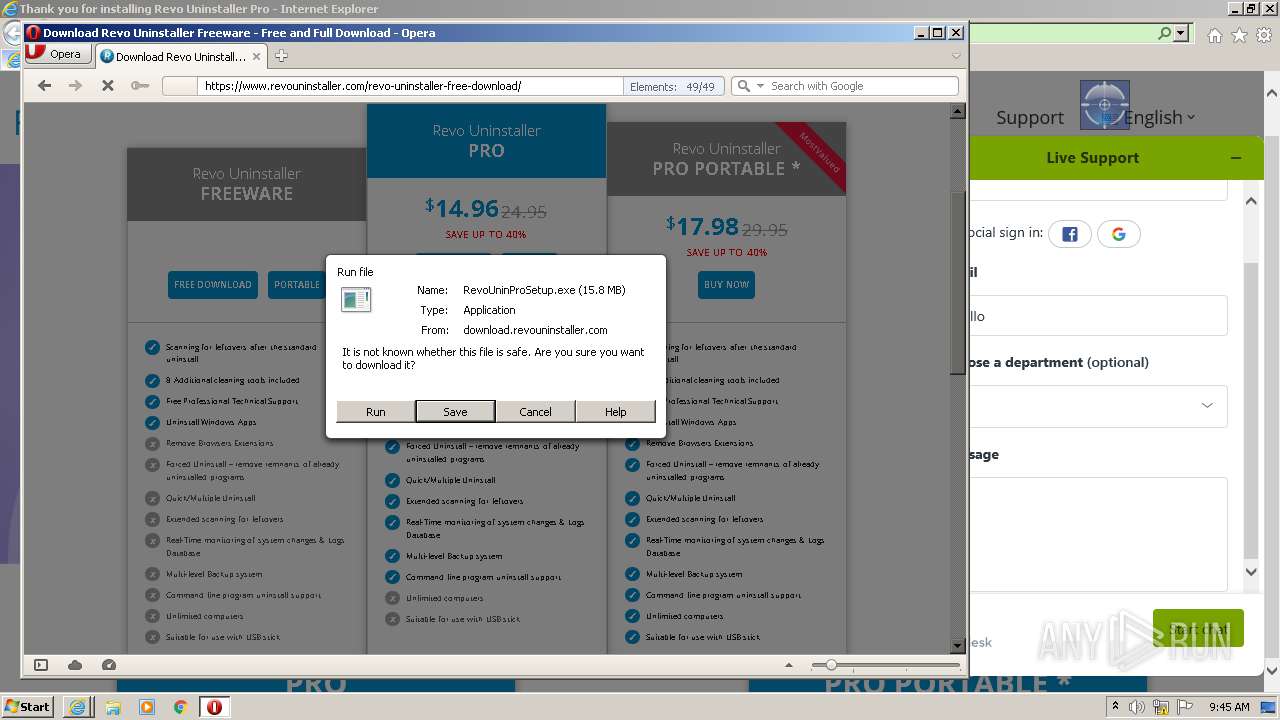
Task: Open the English language dropdown
Action: [1159, 117]
